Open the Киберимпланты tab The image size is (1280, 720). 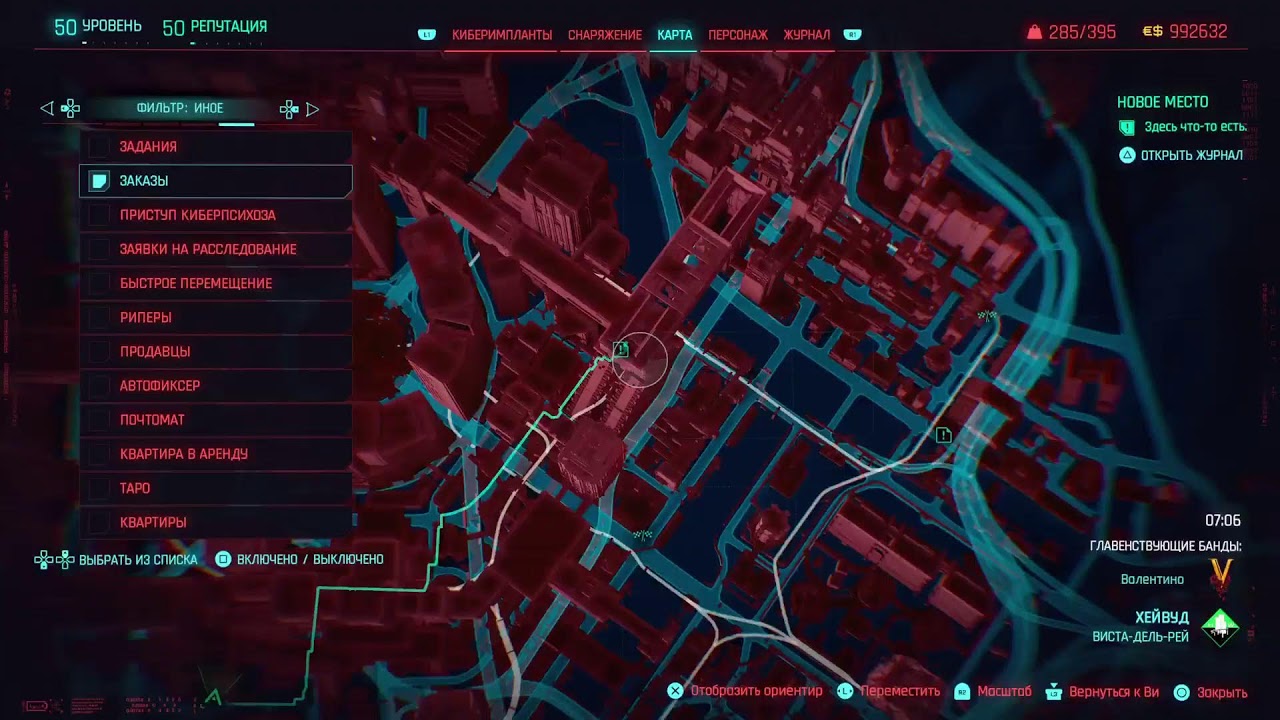pyautogui.click(x=502, y=35)
